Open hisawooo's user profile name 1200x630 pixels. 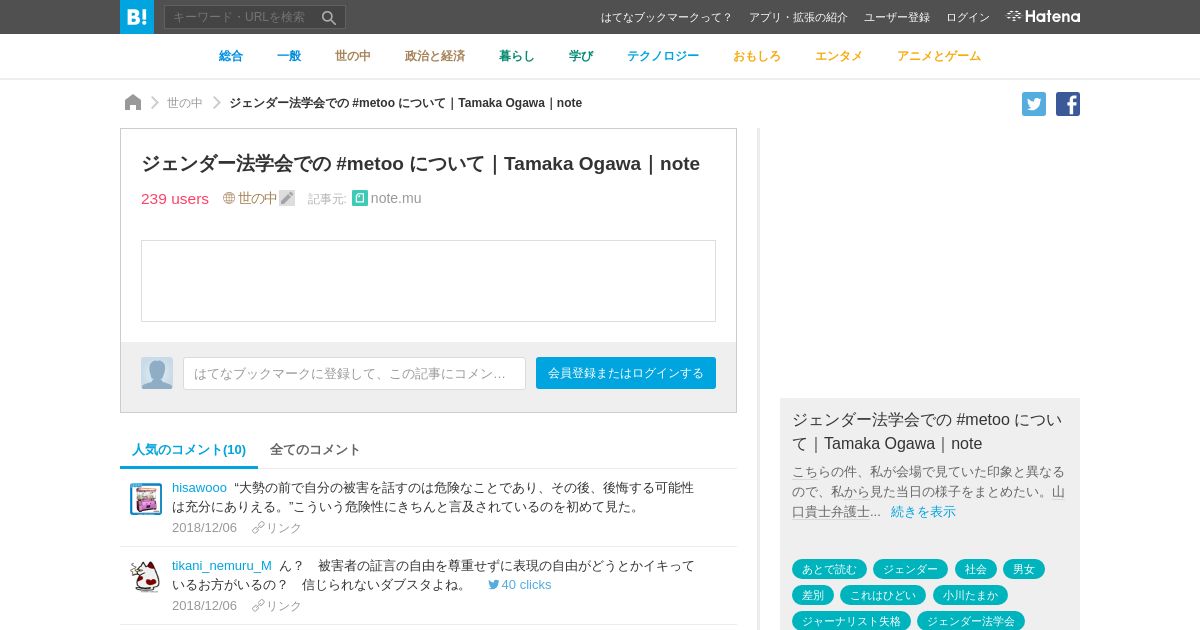[199, 487]
